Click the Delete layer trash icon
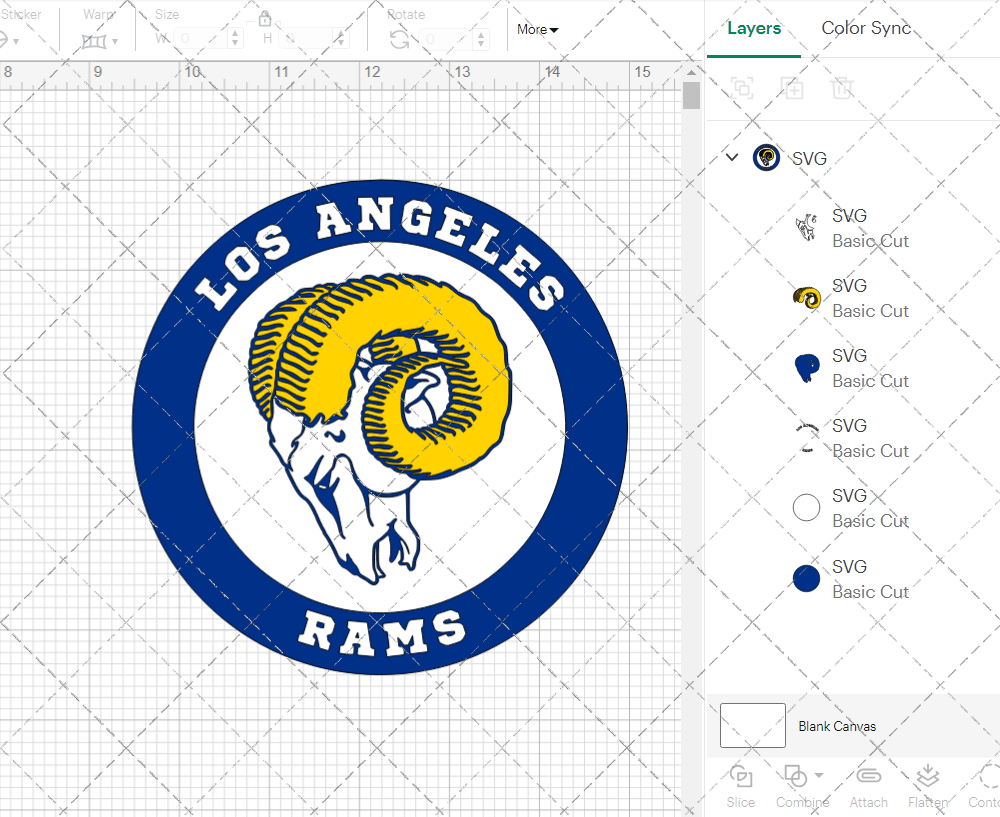The width and height of the screenshot is (1000, 817). tap(842, 88)
